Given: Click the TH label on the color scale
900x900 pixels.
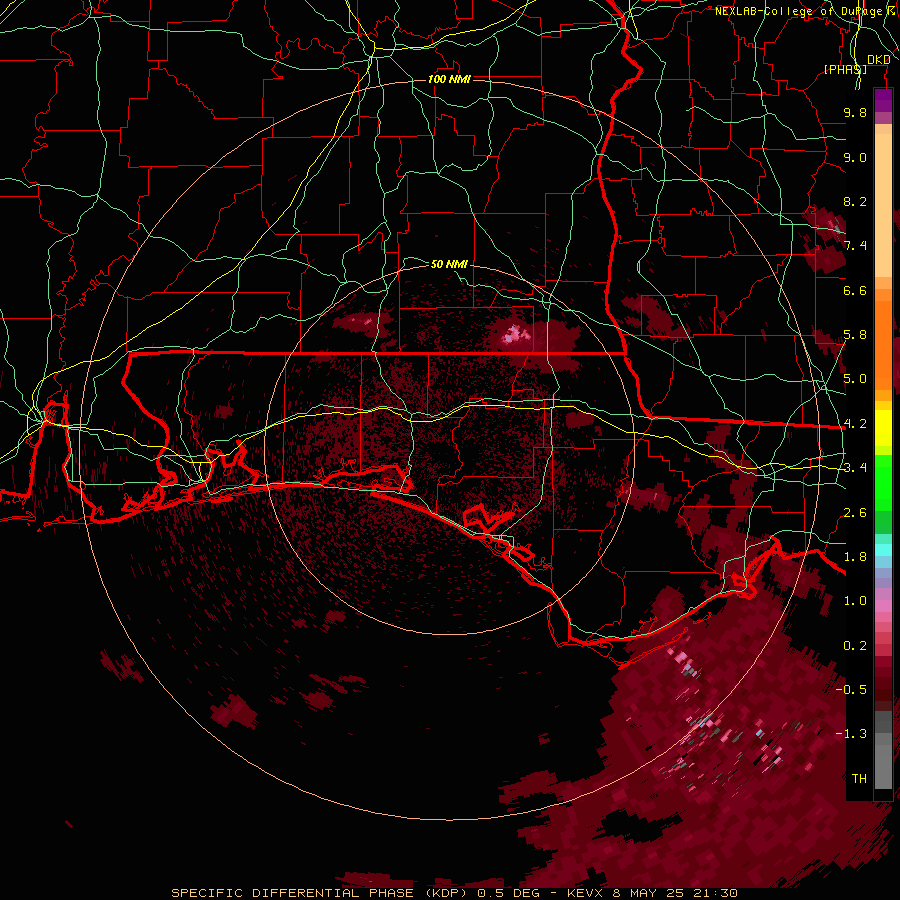Looking at the screenshot, I should coord(859,779).
